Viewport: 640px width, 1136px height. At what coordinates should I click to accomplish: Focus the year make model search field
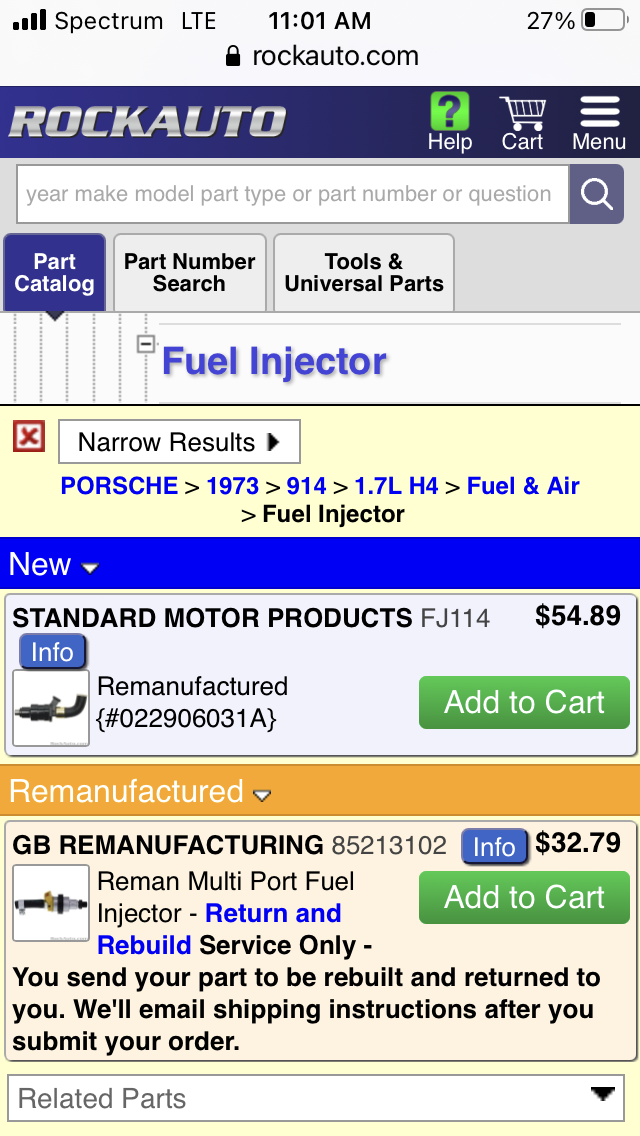pos(290,194)
